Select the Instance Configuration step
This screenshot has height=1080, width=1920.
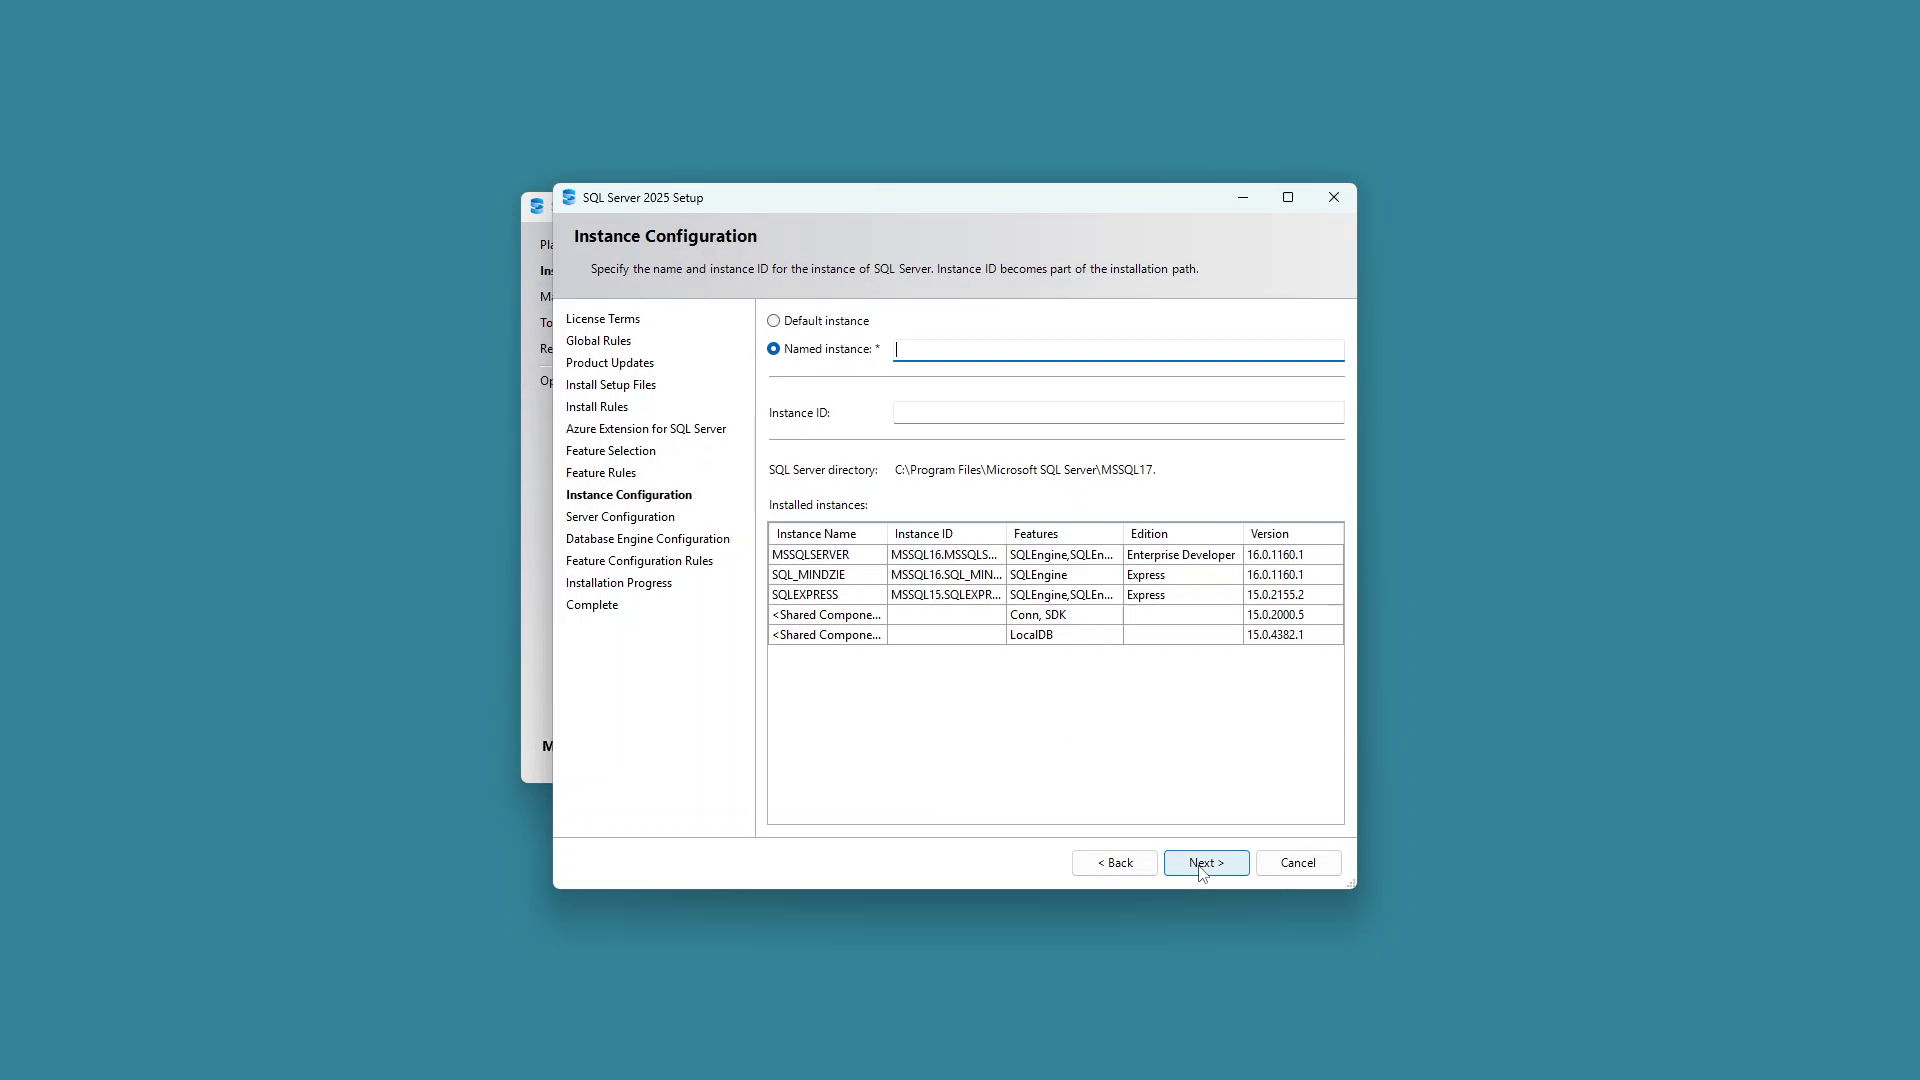629,495
